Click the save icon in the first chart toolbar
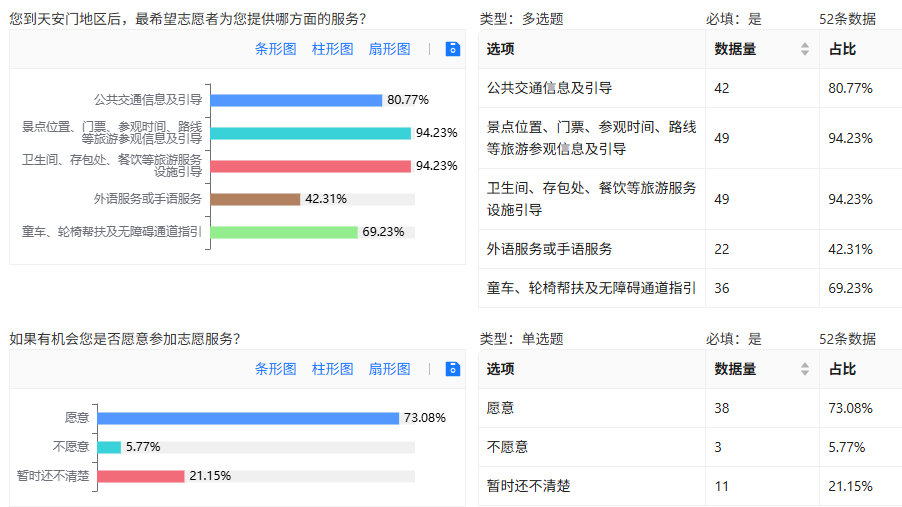Image resolution: width=902 pixels, height=507 pixels. [453, 49]
